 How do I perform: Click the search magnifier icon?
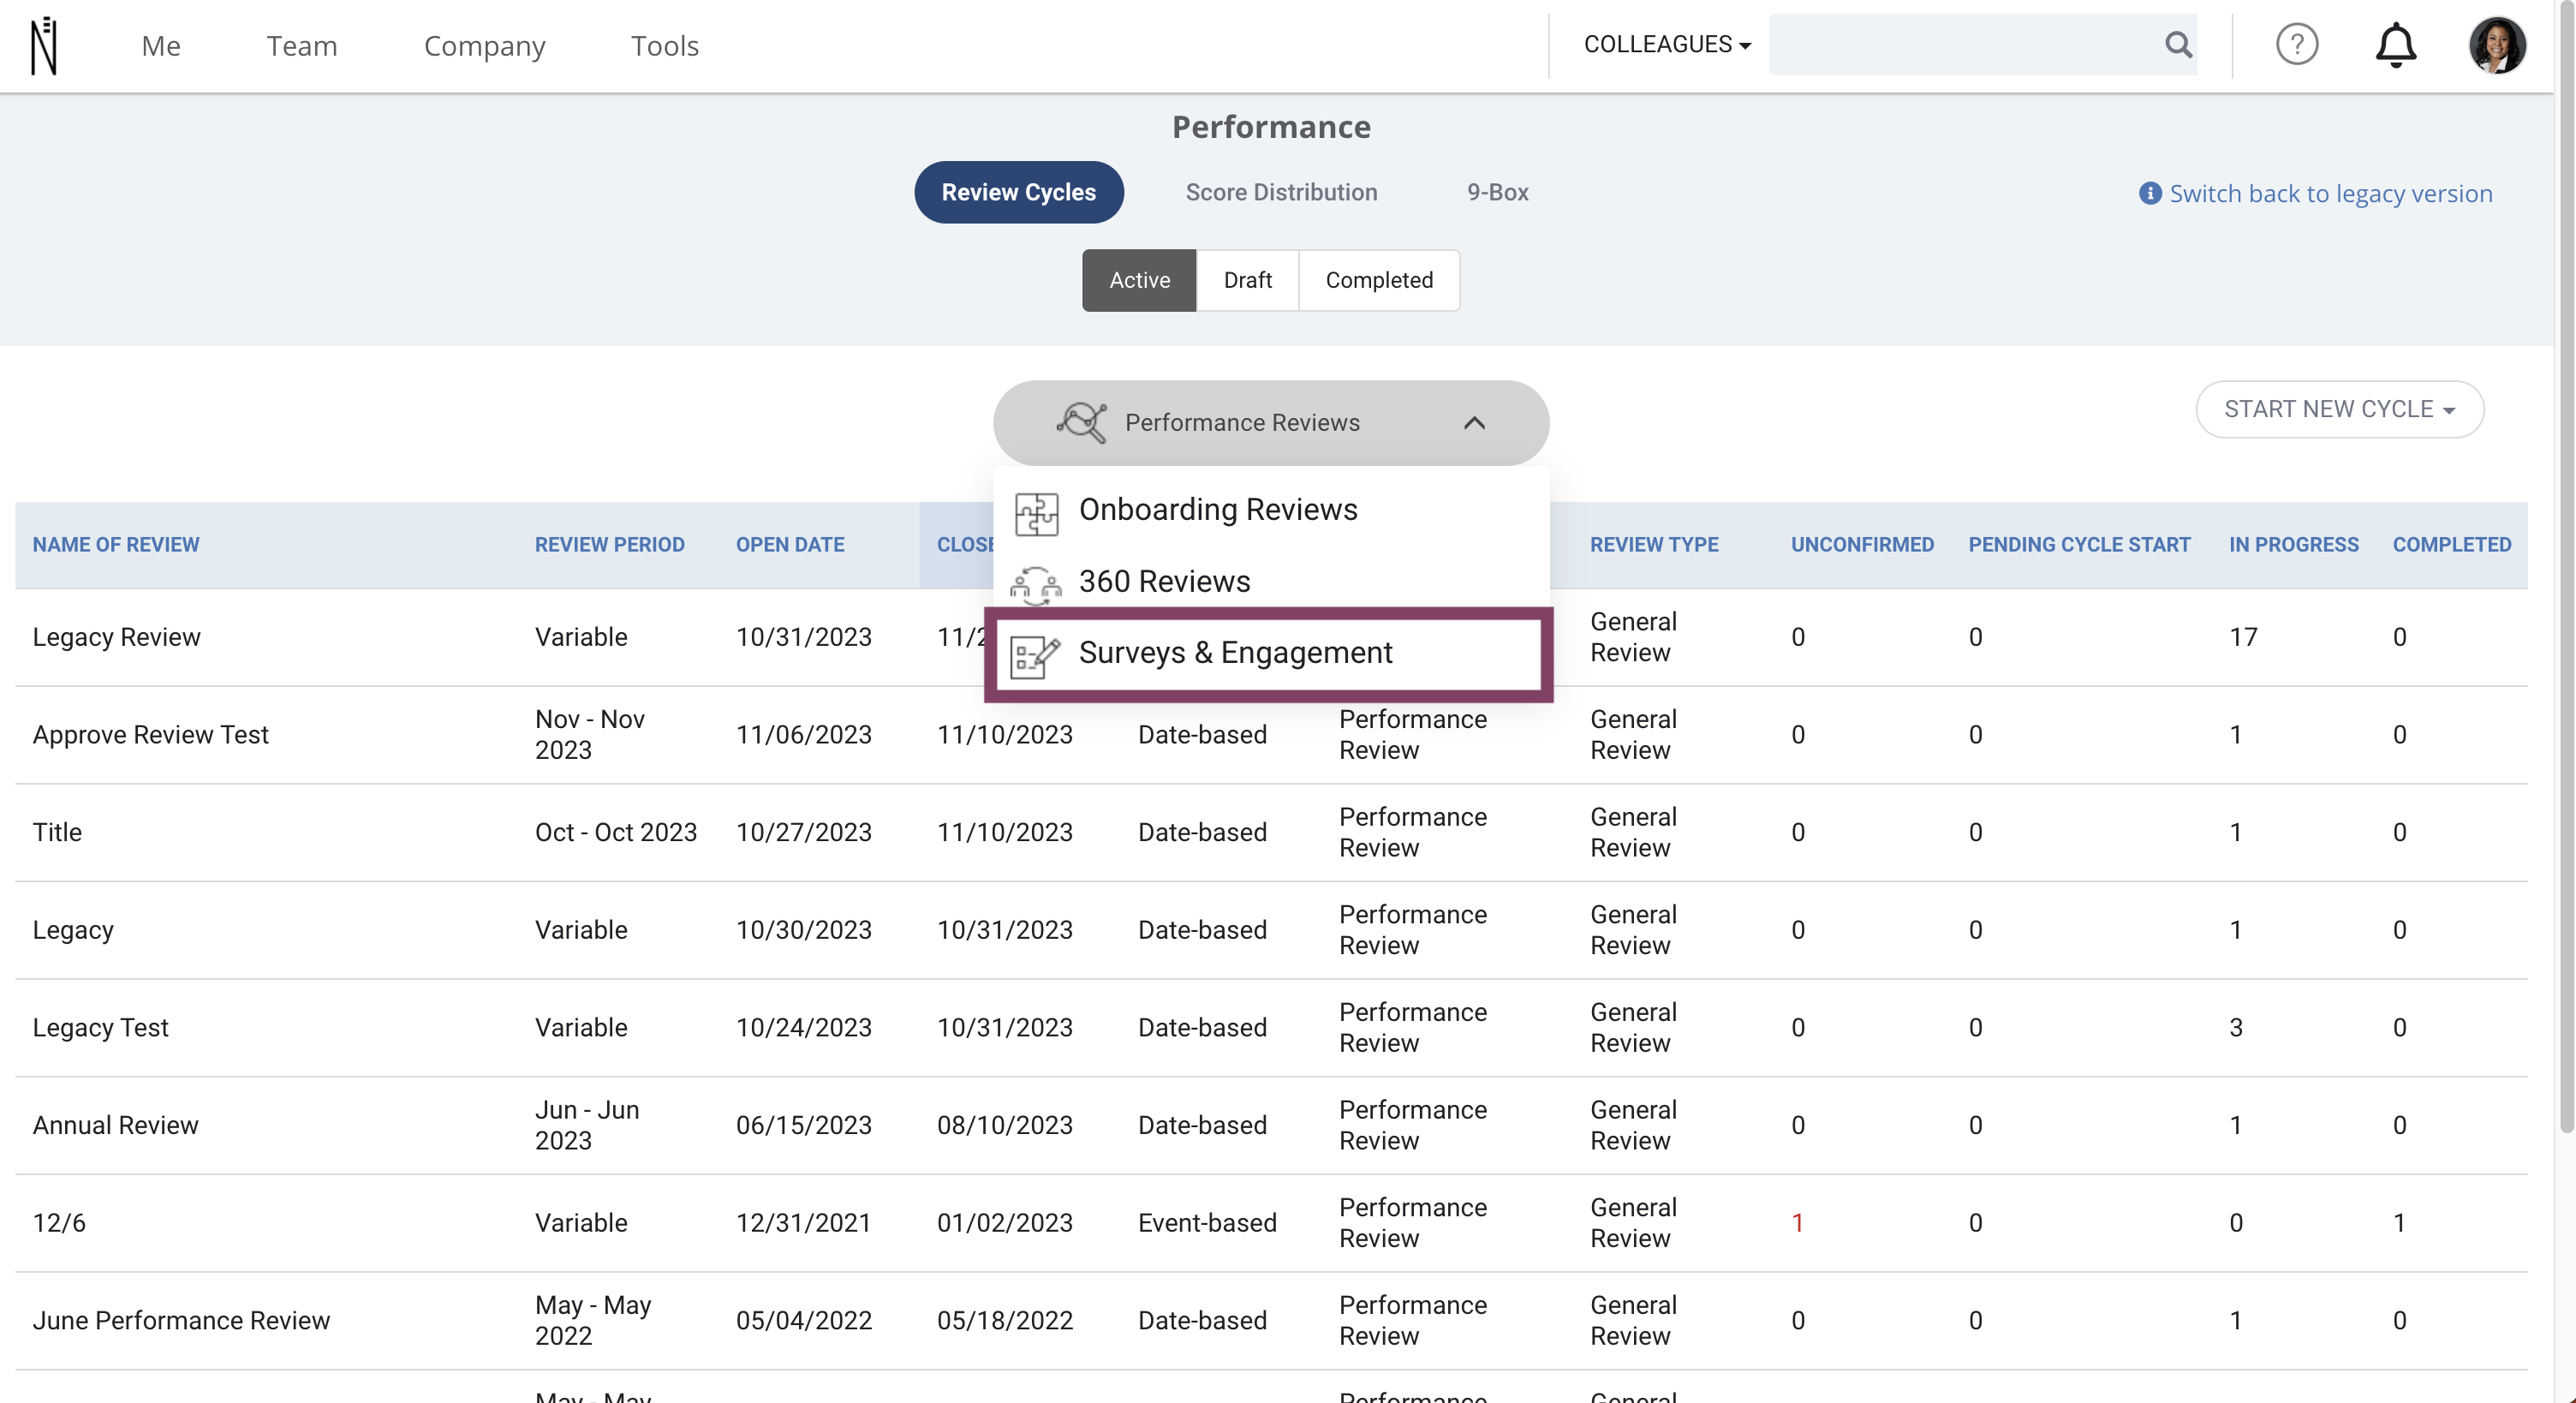tap(2178, 44)
